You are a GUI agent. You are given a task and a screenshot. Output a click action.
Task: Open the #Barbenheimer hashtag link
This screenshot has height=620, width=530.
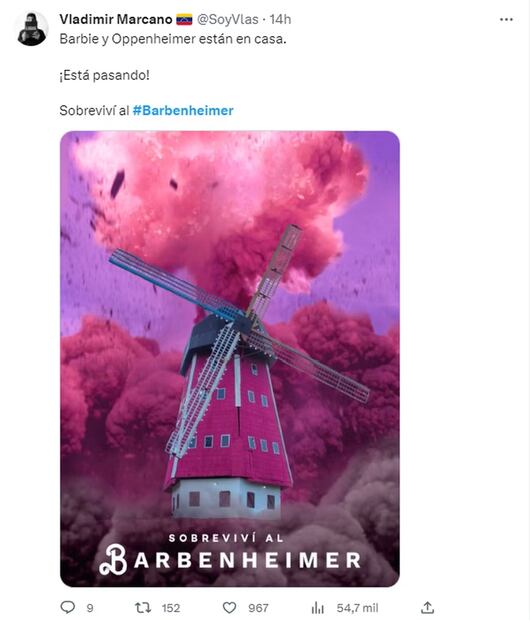point(183,110)
